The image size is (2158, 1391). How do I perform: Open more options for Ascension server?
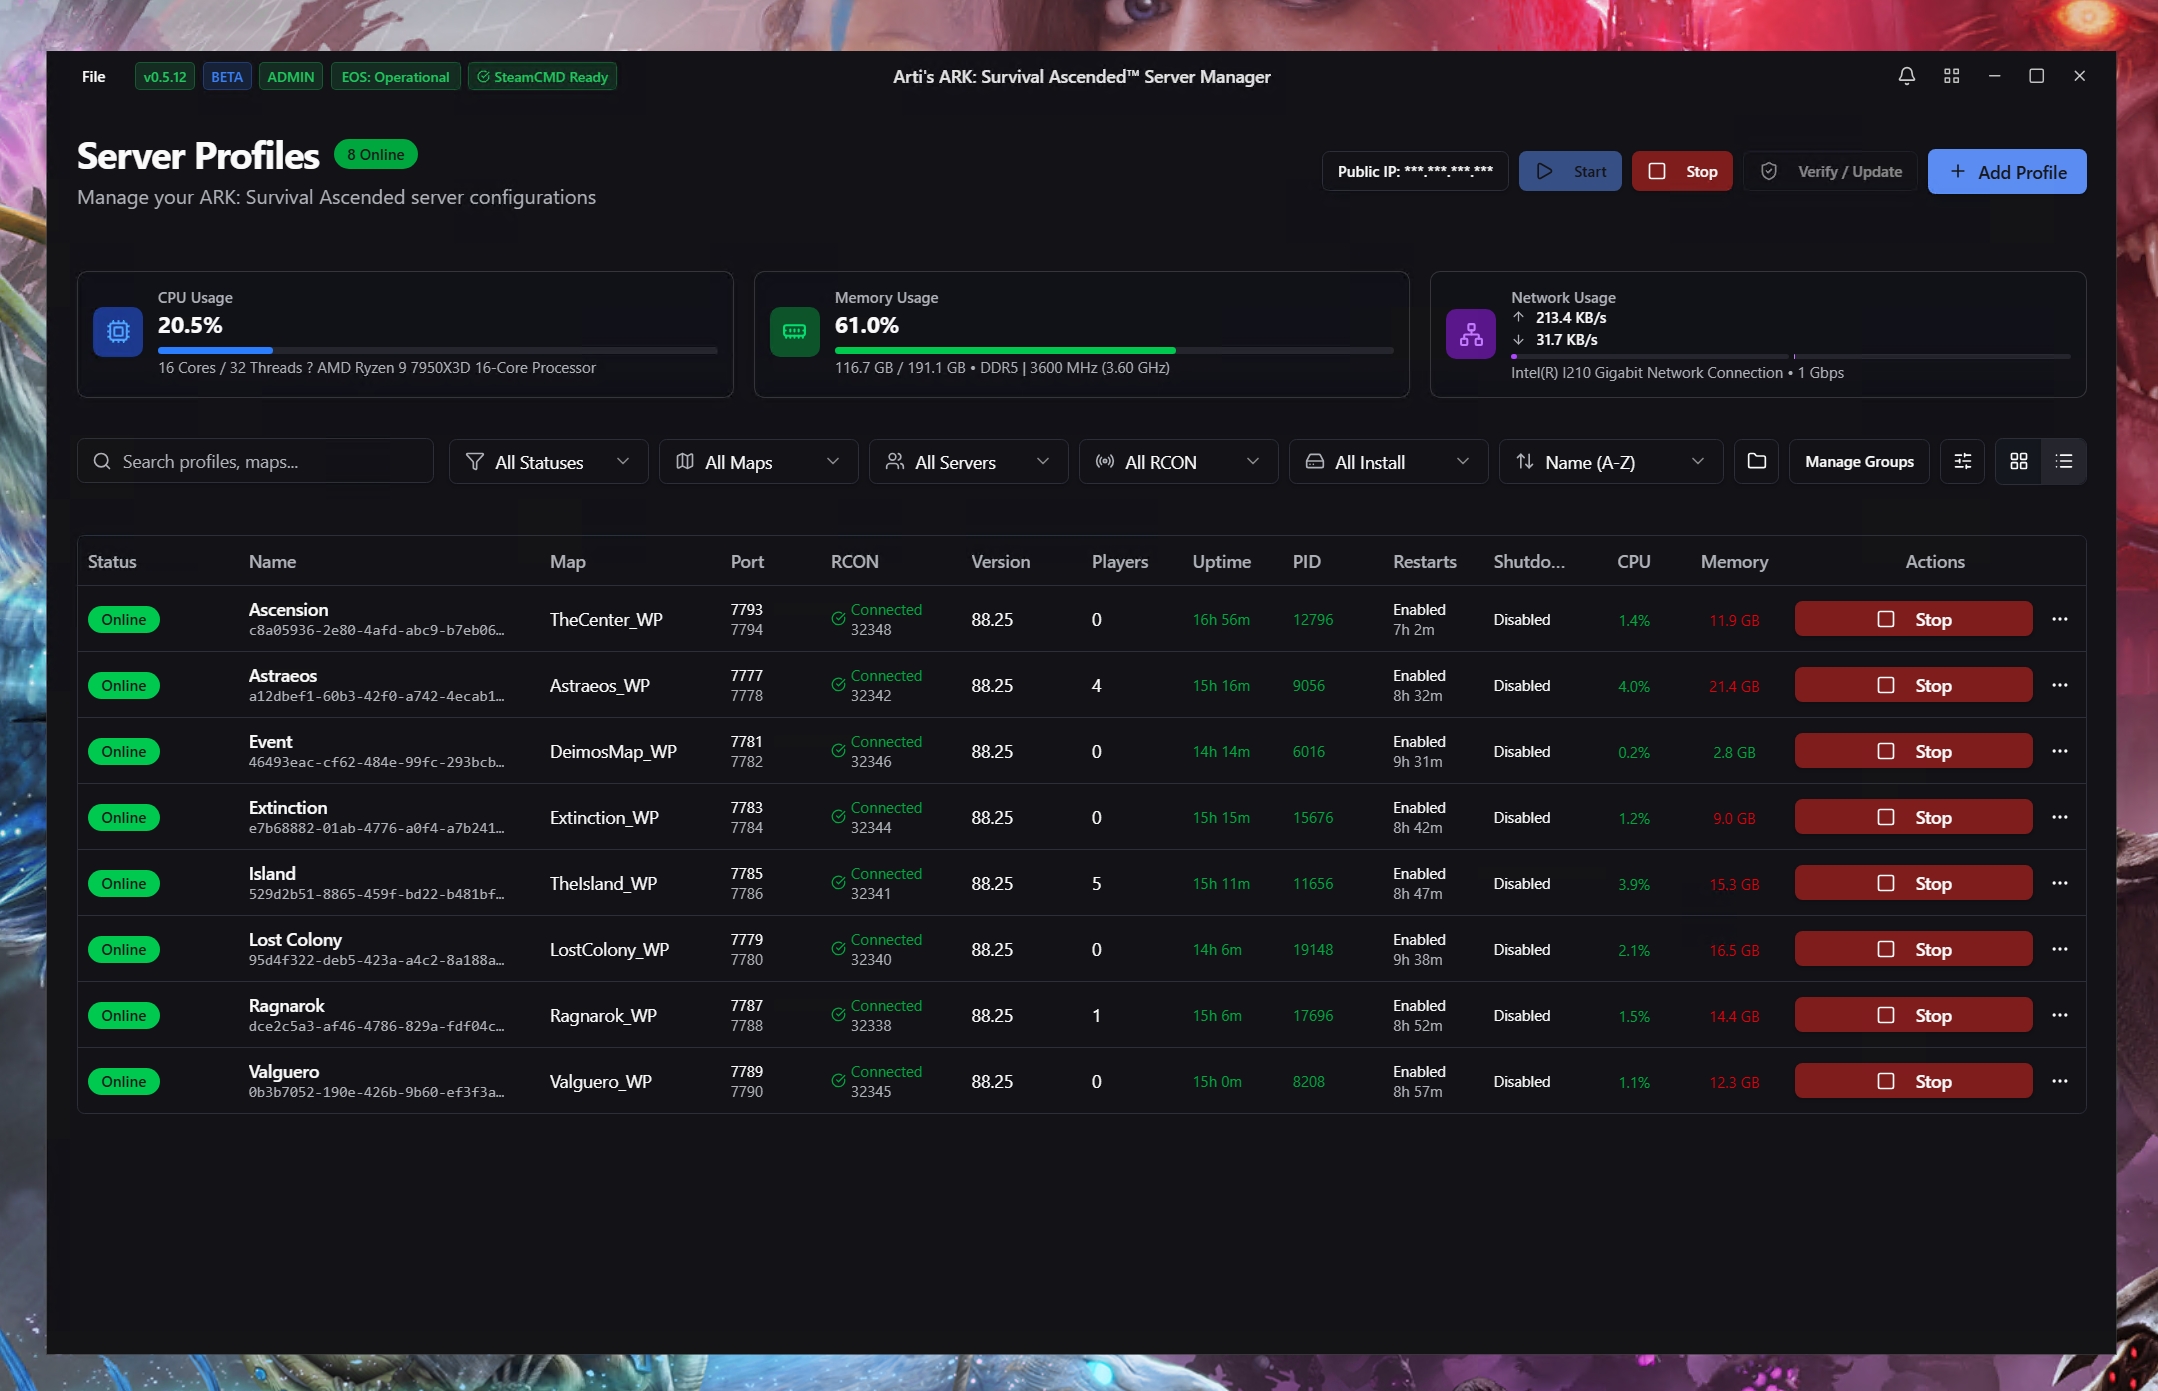(2059, 619)
